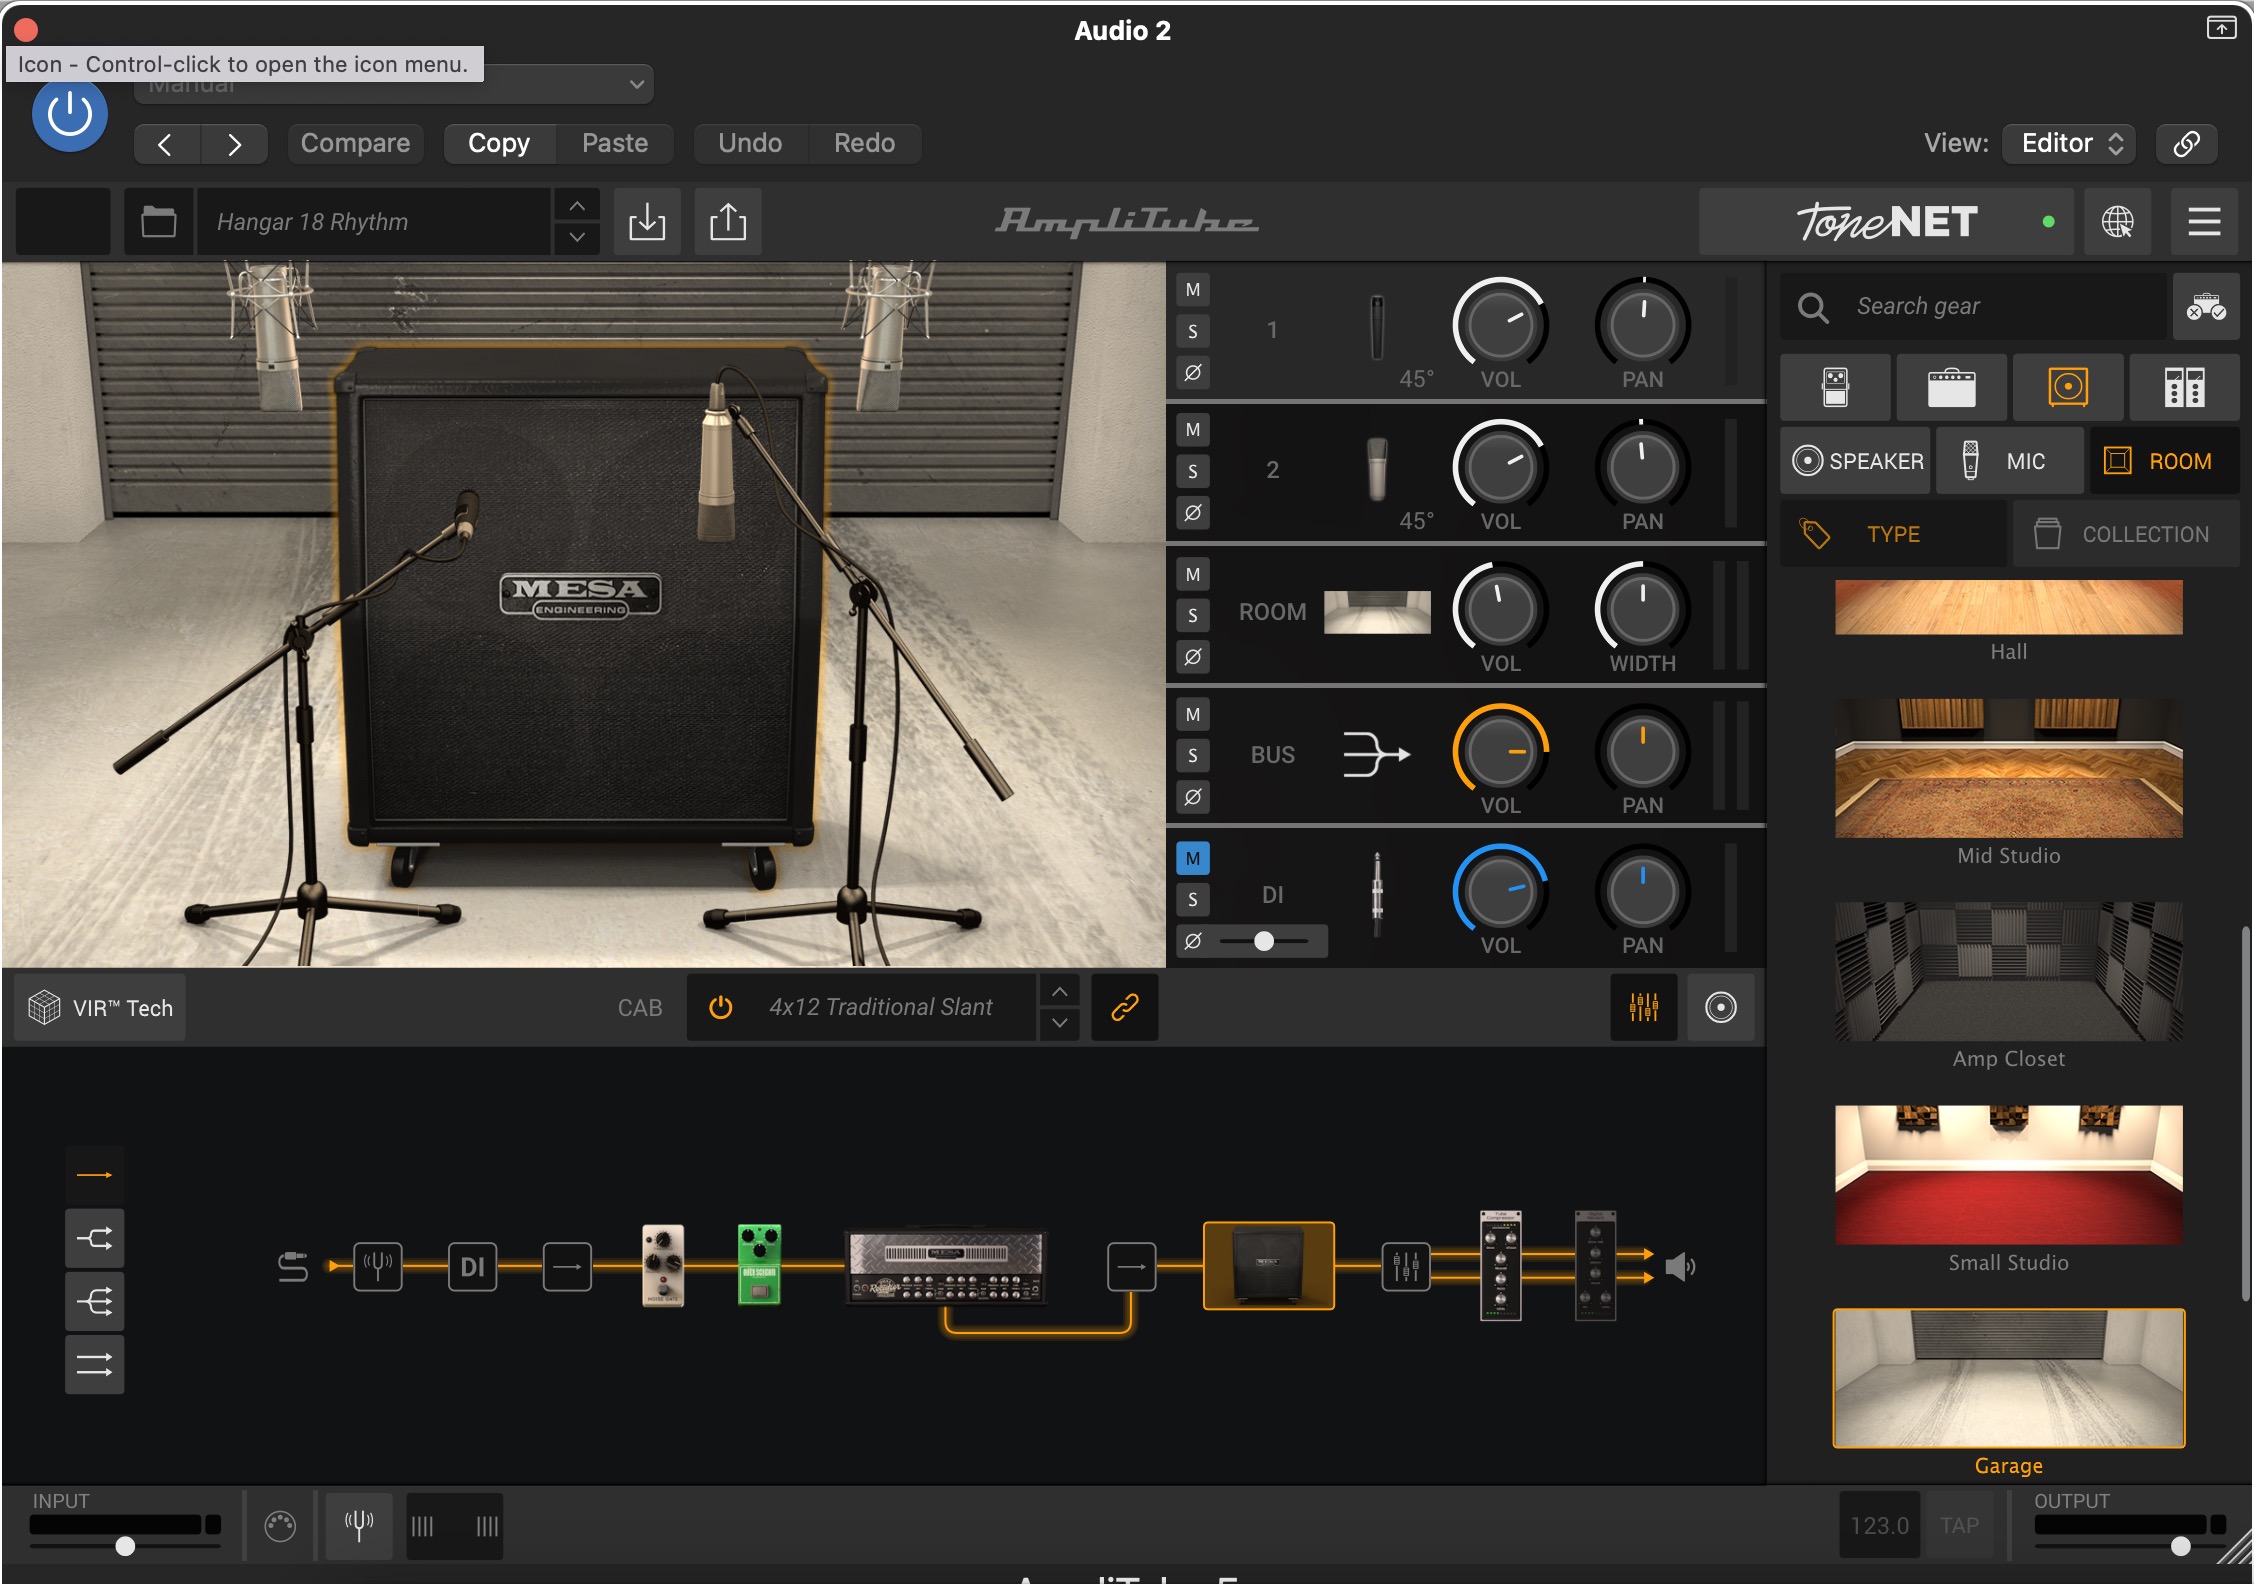Unmute the DI channel
Viewport: 2254px width, 1584px height.
1192,858
